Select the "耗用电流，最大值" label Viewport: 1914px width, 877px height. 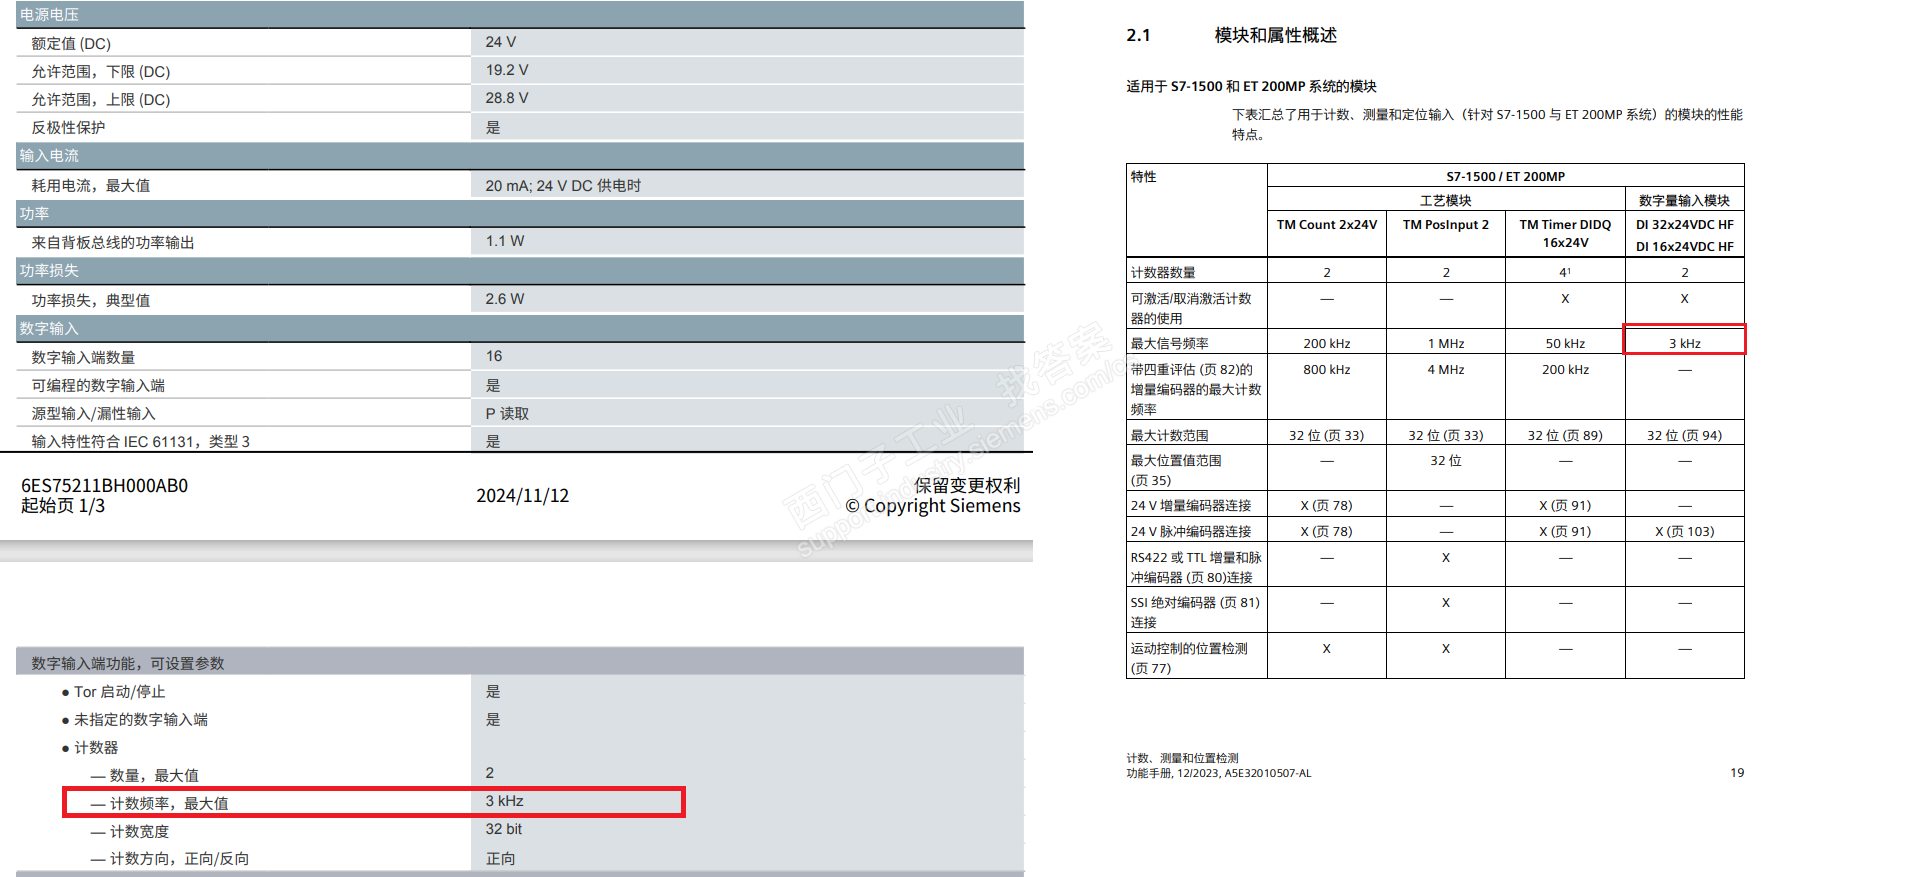(91, 186)
